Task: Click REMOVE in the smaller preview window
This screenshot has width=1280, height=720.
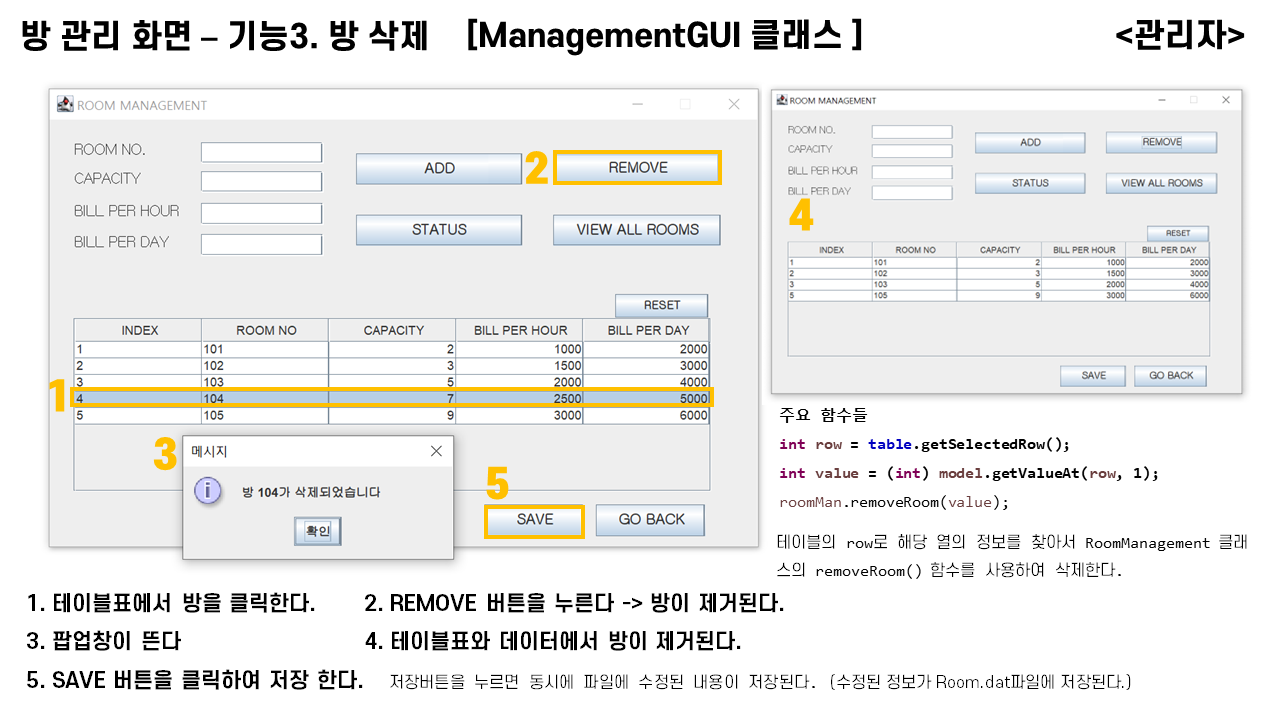Action: click(x=1160, y=142)
